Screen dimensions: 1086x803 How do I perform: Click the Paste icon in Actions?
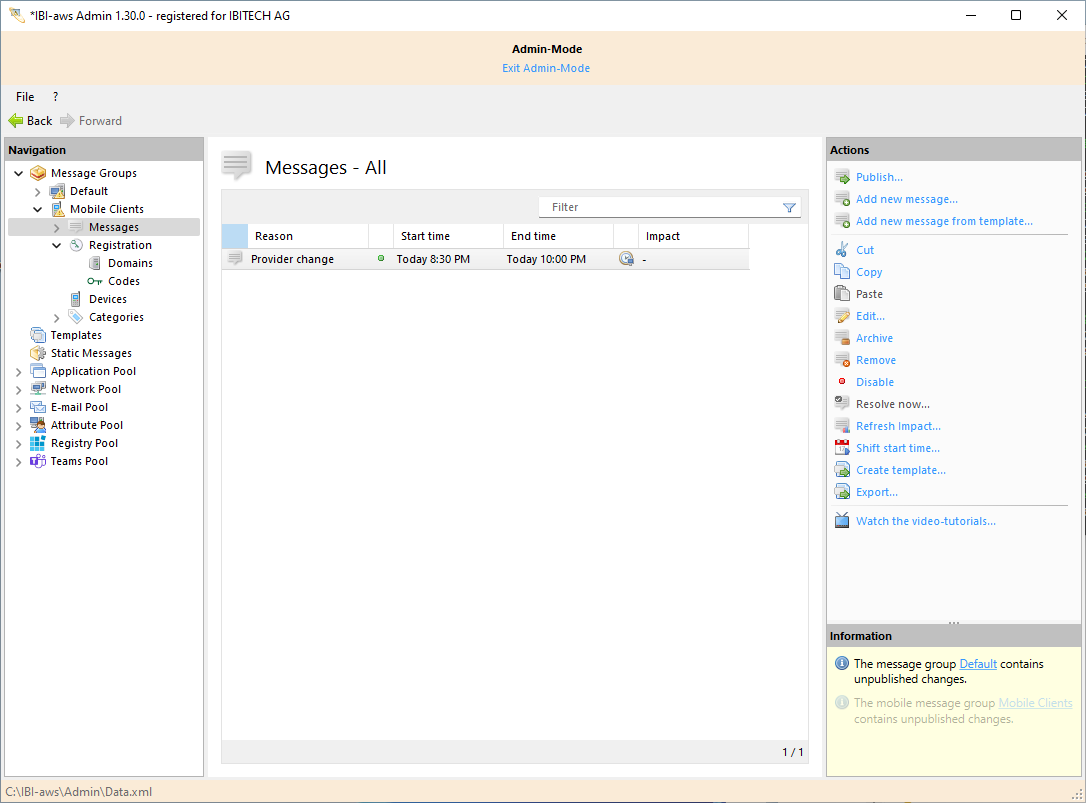[x=841, y=293]
